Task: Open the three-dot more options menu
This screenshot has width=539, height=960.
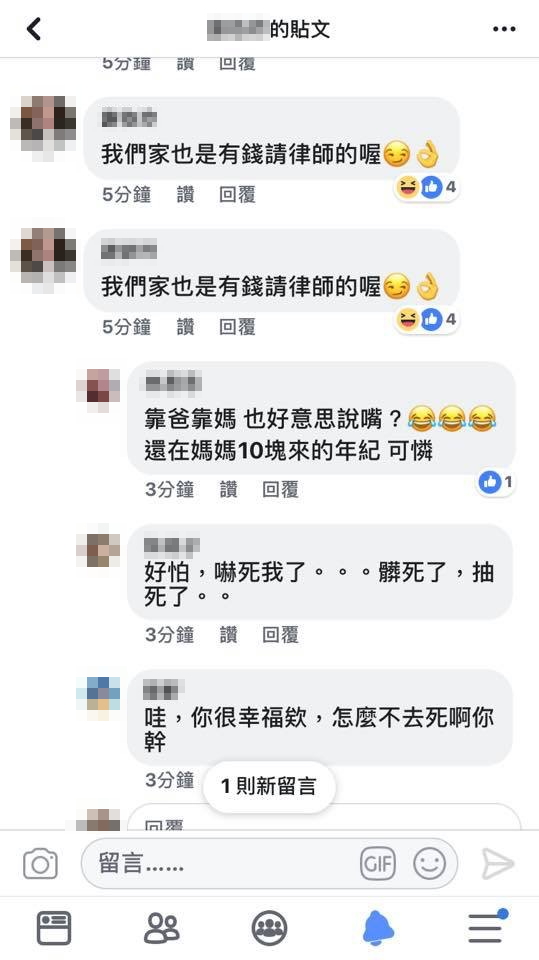Action: pyautogui.click(x=503, y=29)
